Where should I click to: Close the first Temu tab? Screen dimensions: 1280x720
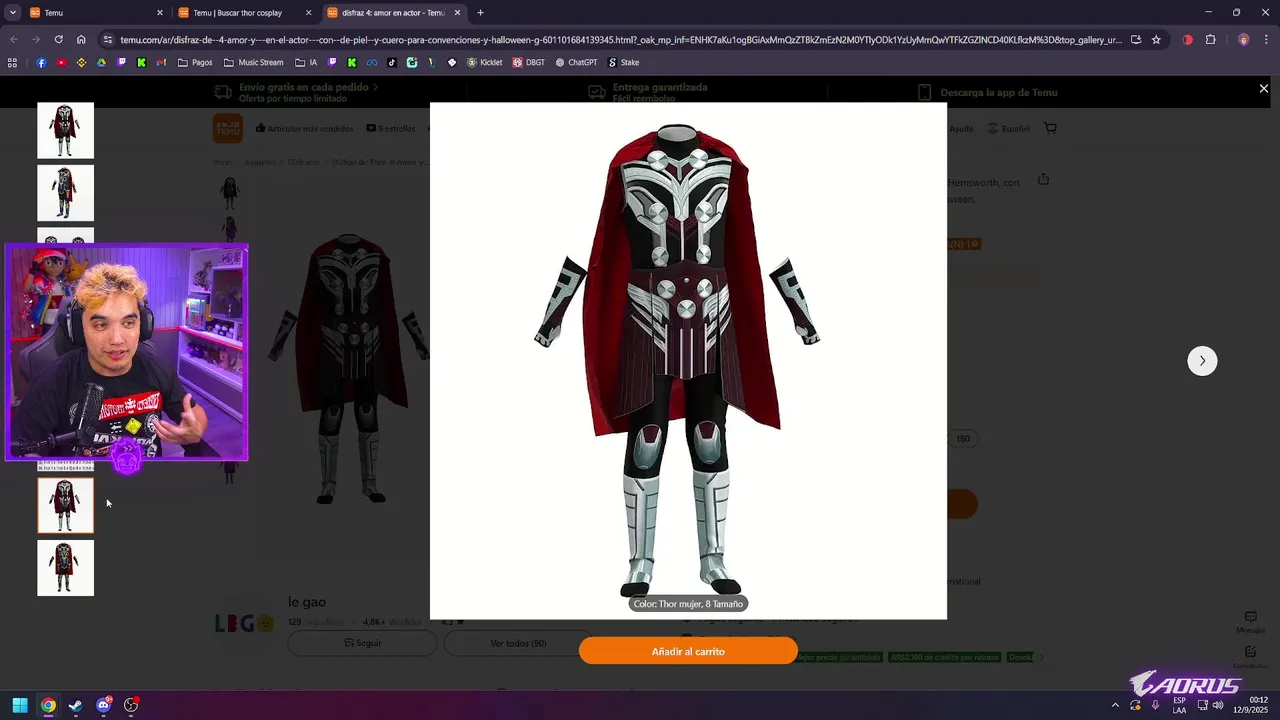pyautogui.click(x=159, y=13)
